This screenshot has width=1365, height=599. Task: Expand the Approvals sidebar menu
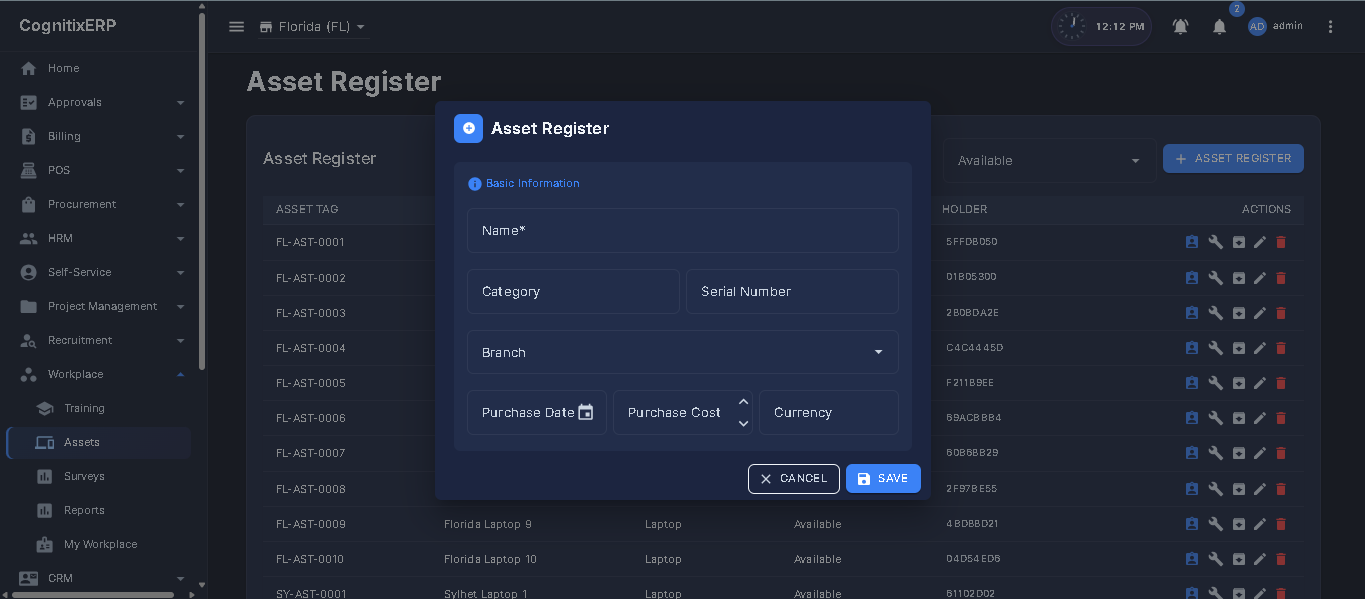103,102
